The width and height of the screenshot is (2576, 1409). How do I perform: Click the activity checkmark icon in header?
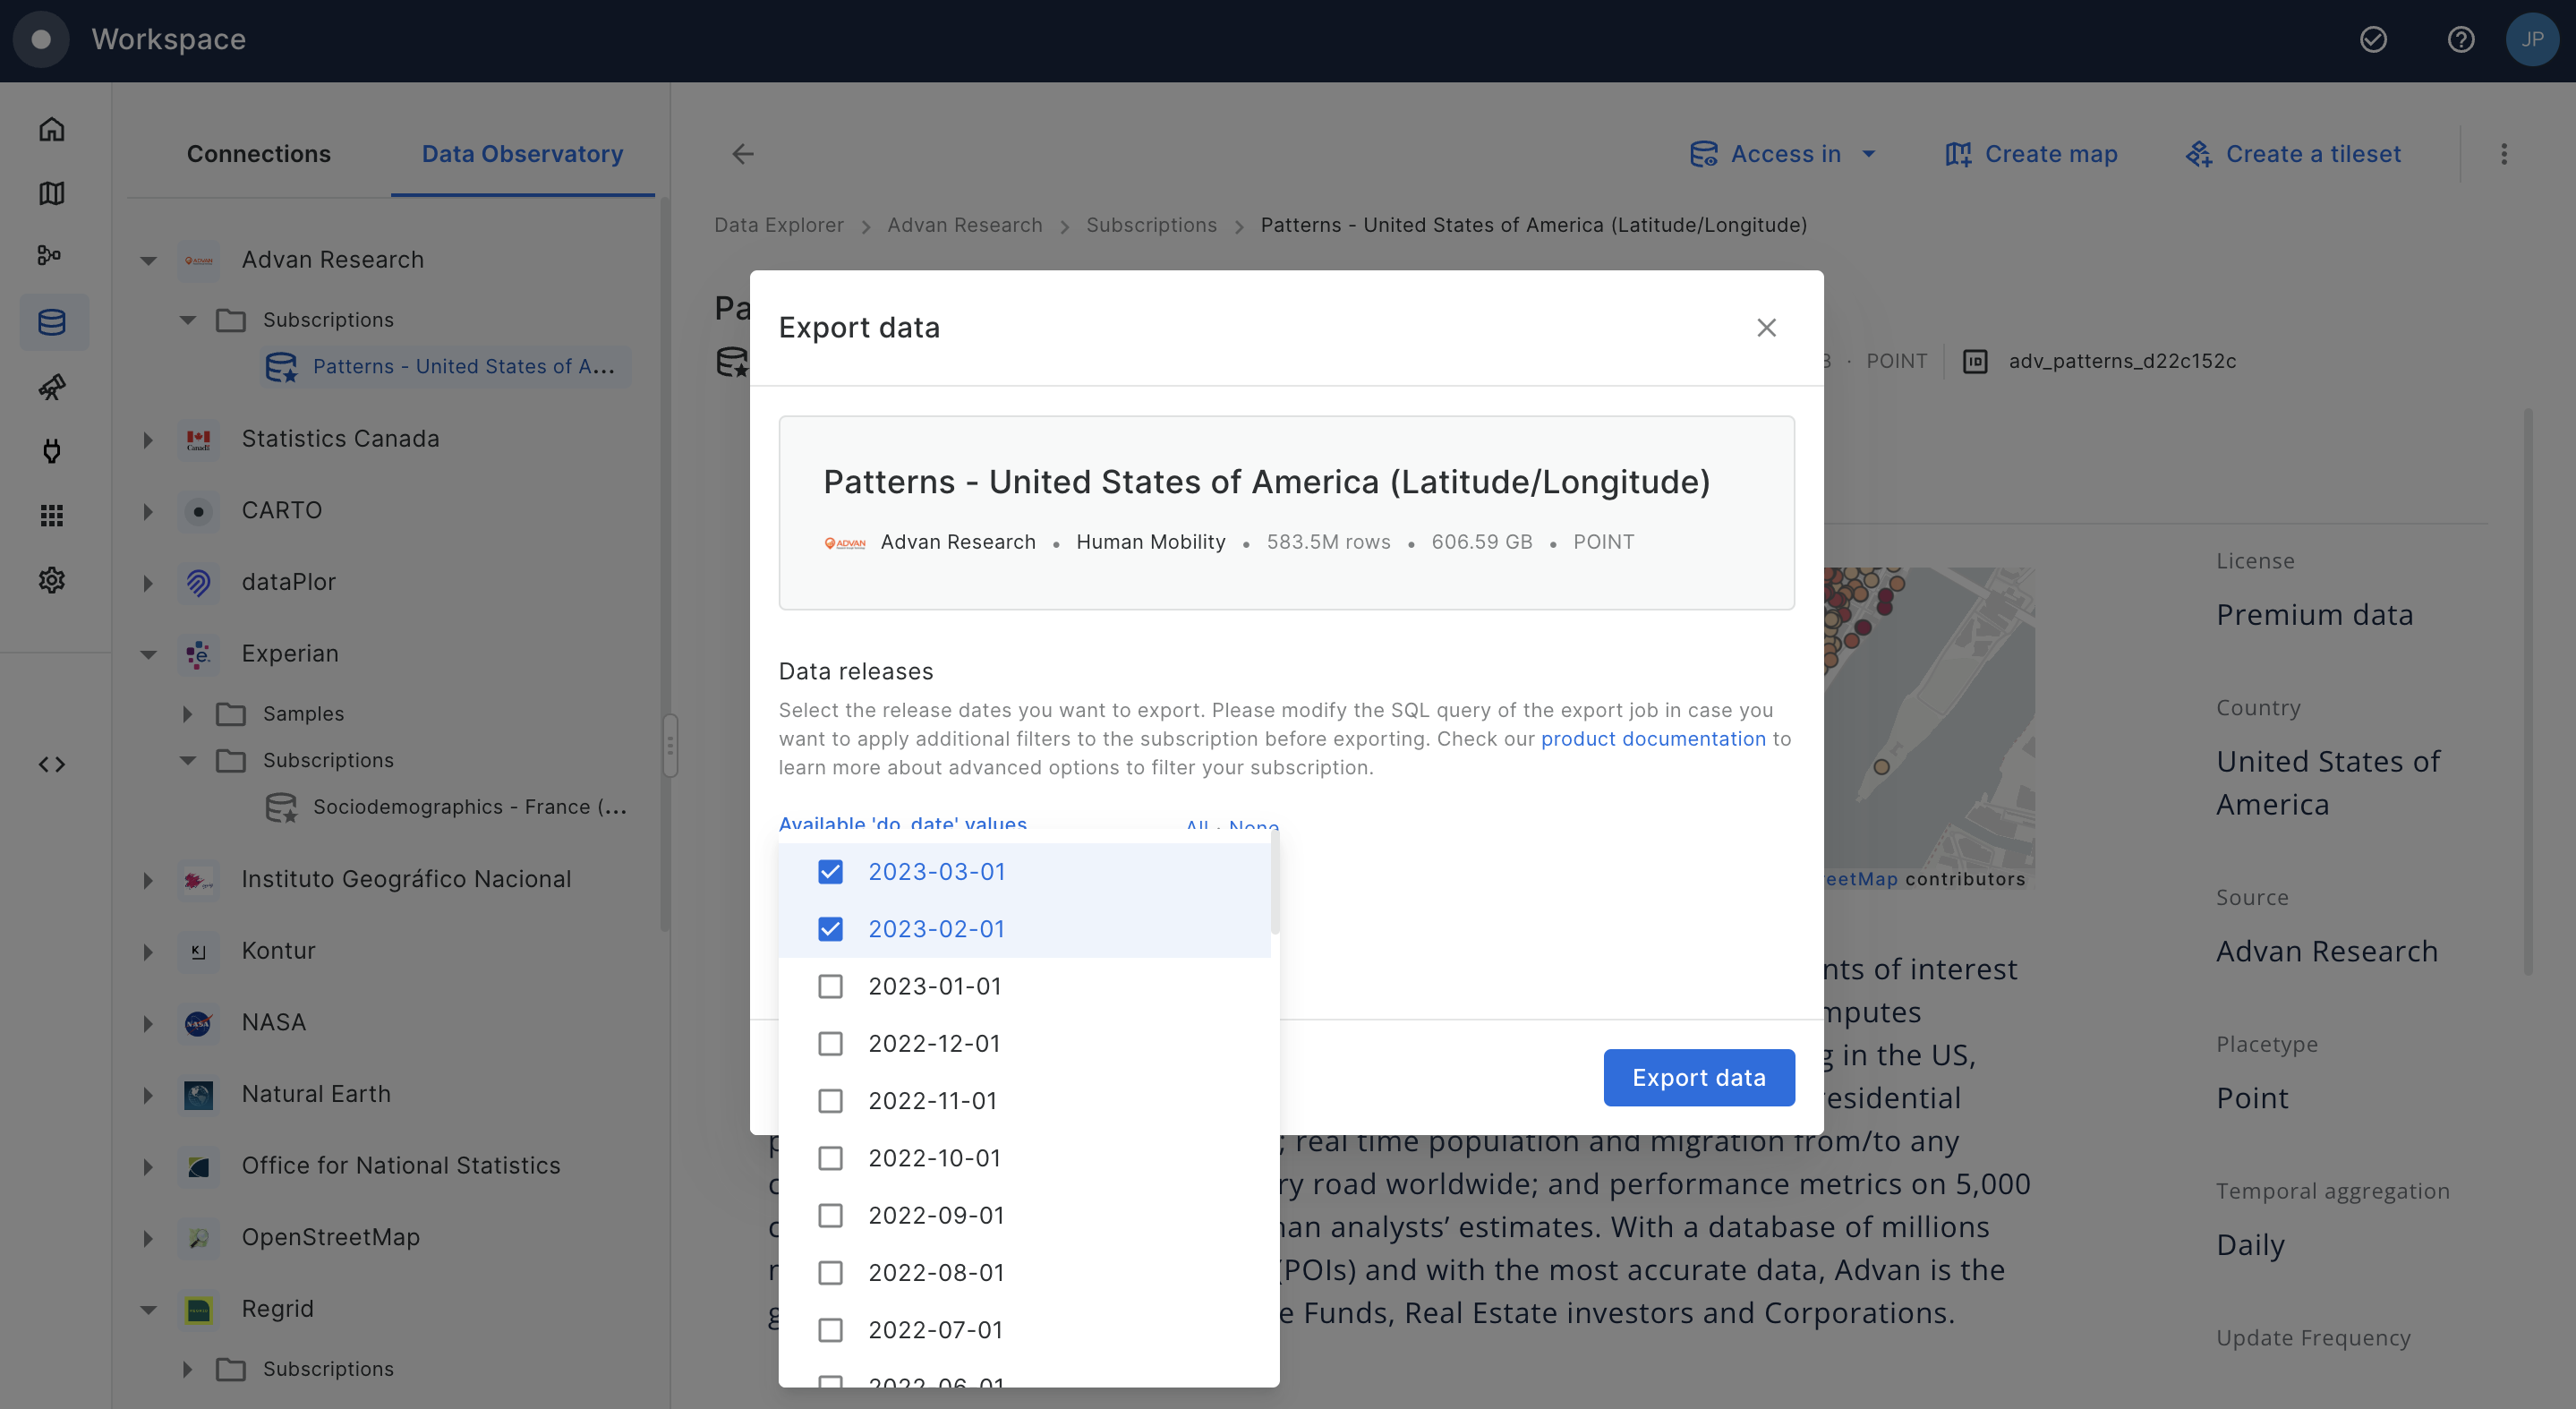click(2373, 39)
